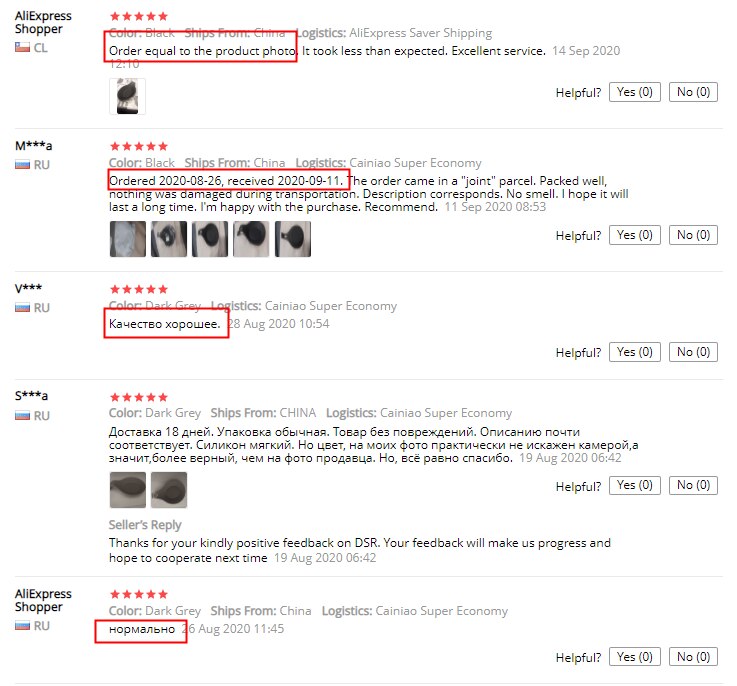Open second photo in S***a's review

coord(169,490)
